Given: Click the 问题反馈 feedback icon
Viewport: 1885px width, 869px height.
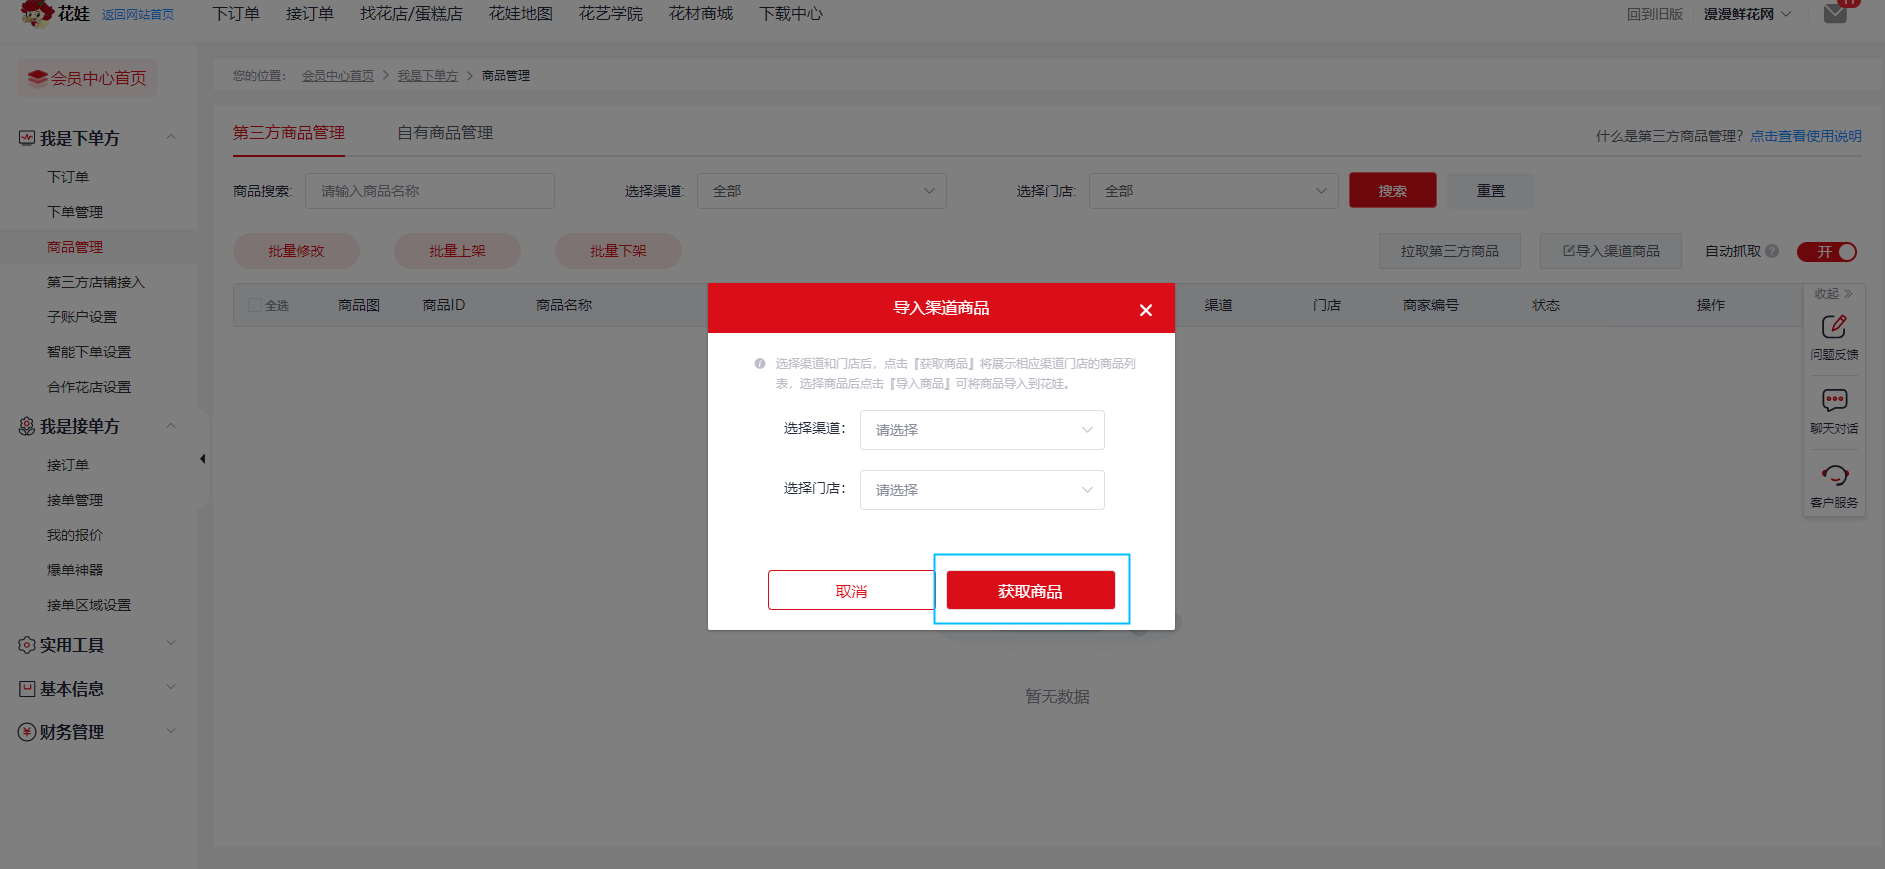Looking at the screenshot, I should [1833, 327].
